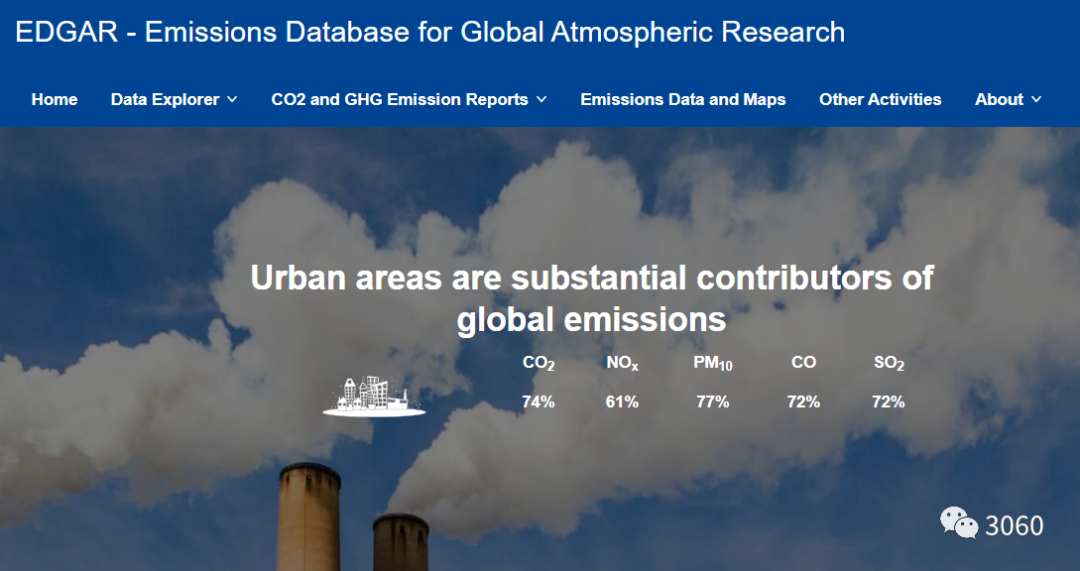Select the 72% value under SO2

point(889,402)
